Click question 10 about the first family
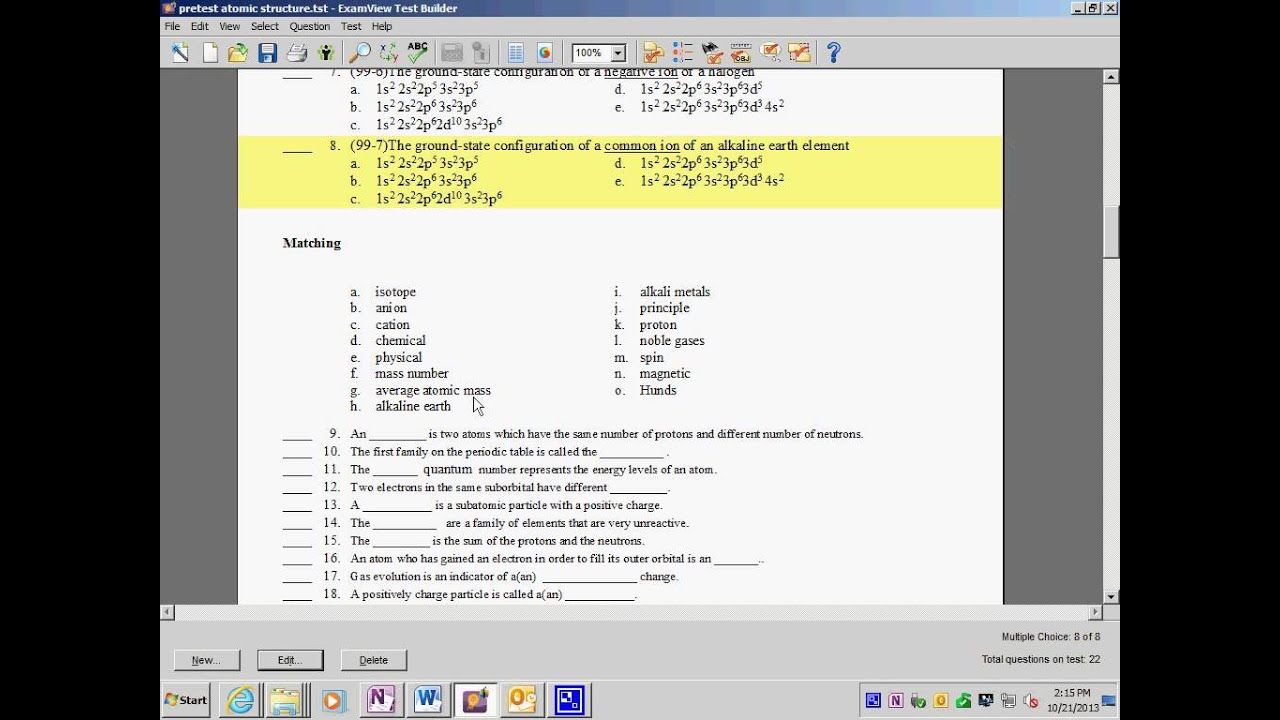 coord(510,452)
